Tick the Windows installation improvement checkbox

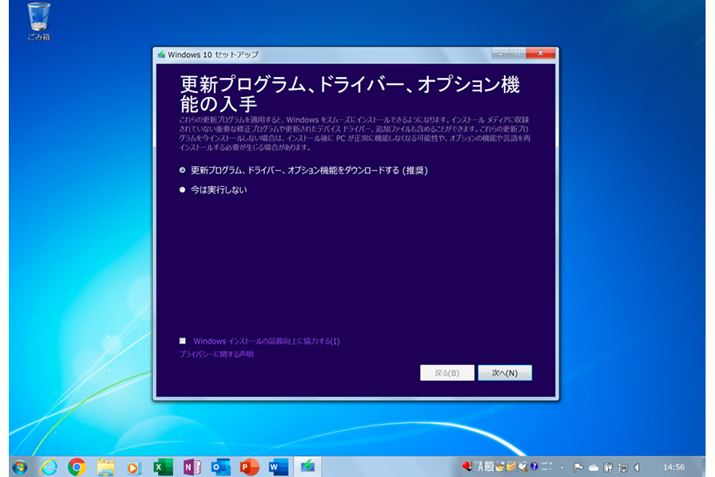[182, 341]
